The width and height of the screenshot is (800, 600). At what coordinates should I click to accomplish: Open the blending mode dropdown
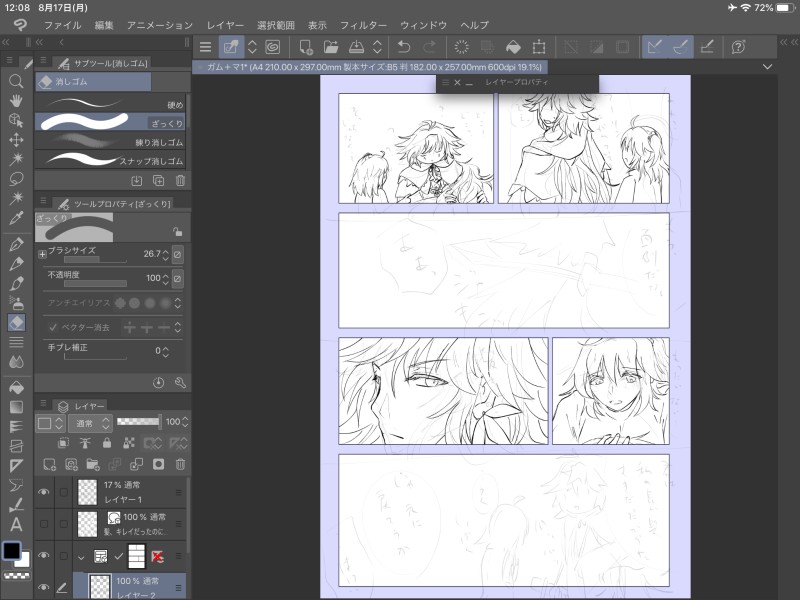click(90, 422)
